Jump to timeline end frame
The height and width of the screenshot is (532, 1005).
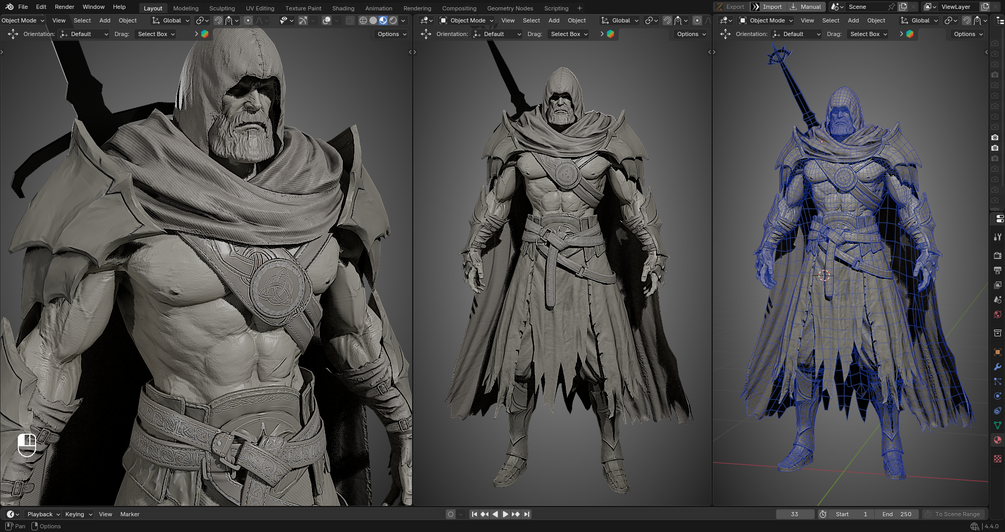(x=526, y=514)
